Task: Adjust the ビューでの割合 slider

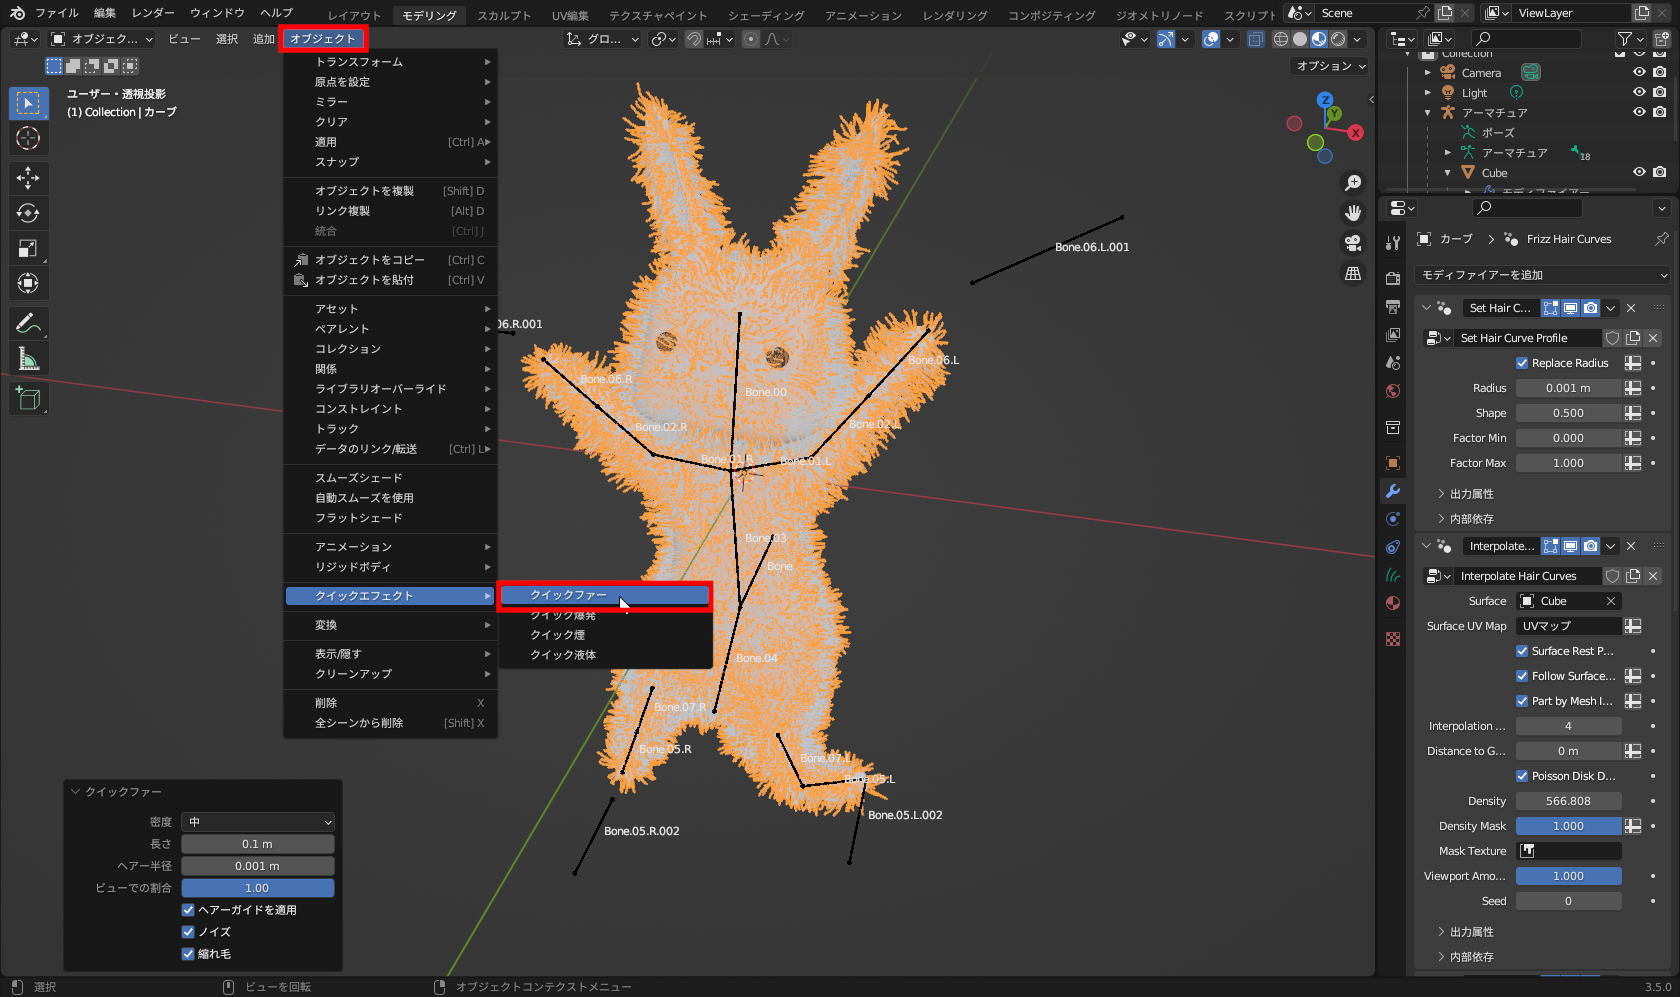Action: 257,887
